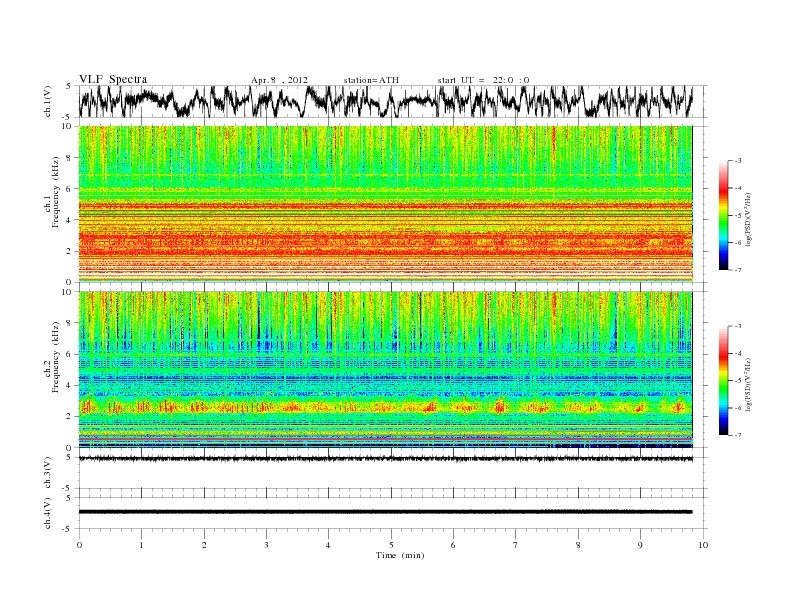This screenshot has width=792, height=612.
Task: Click the '-7' label of lower color scale
Action: click(x=738, y=435)
